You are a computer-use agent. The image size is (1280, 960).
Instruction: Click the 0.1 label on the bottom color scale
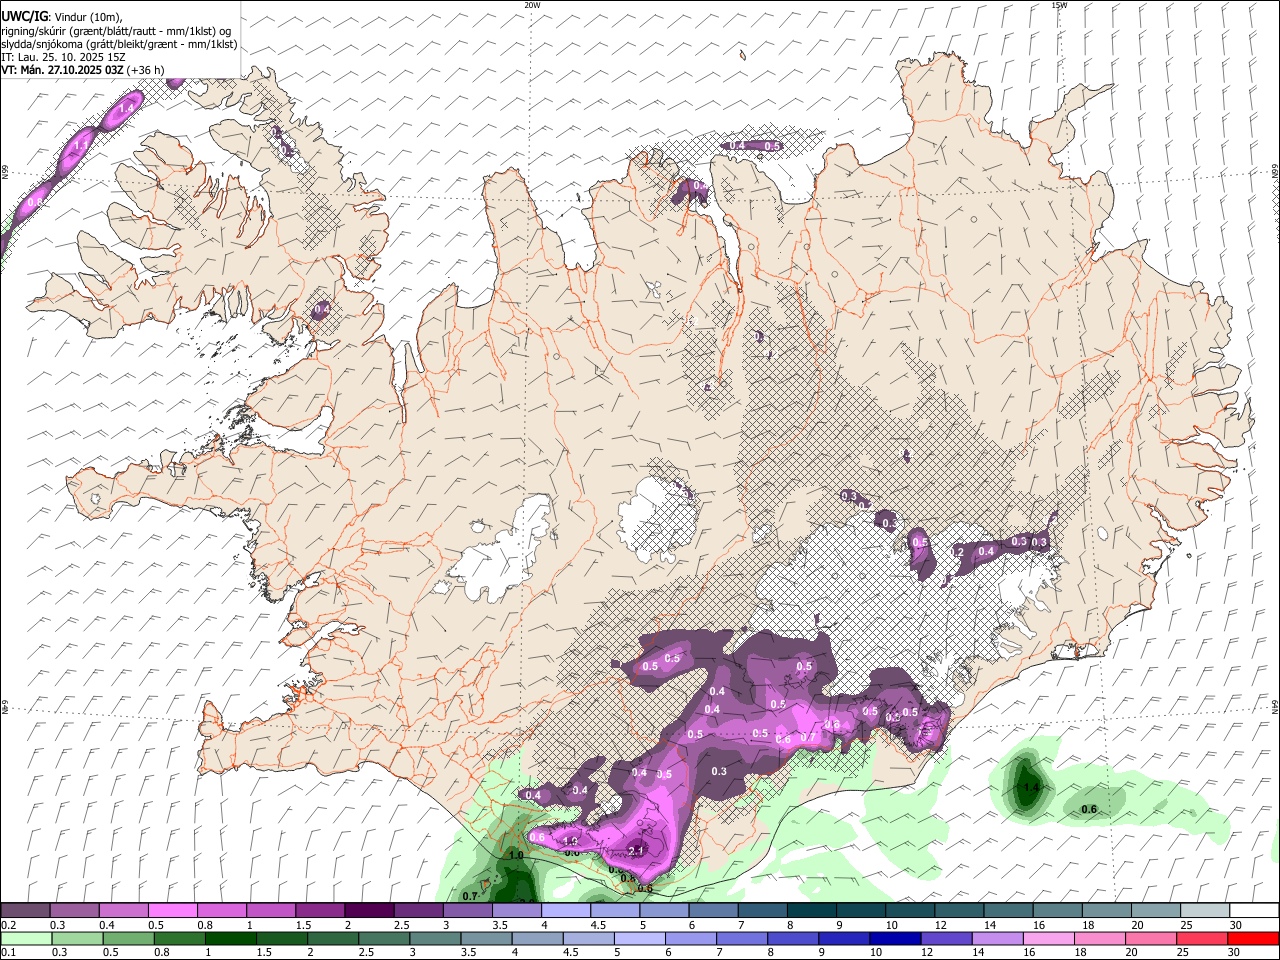[9, 953]
